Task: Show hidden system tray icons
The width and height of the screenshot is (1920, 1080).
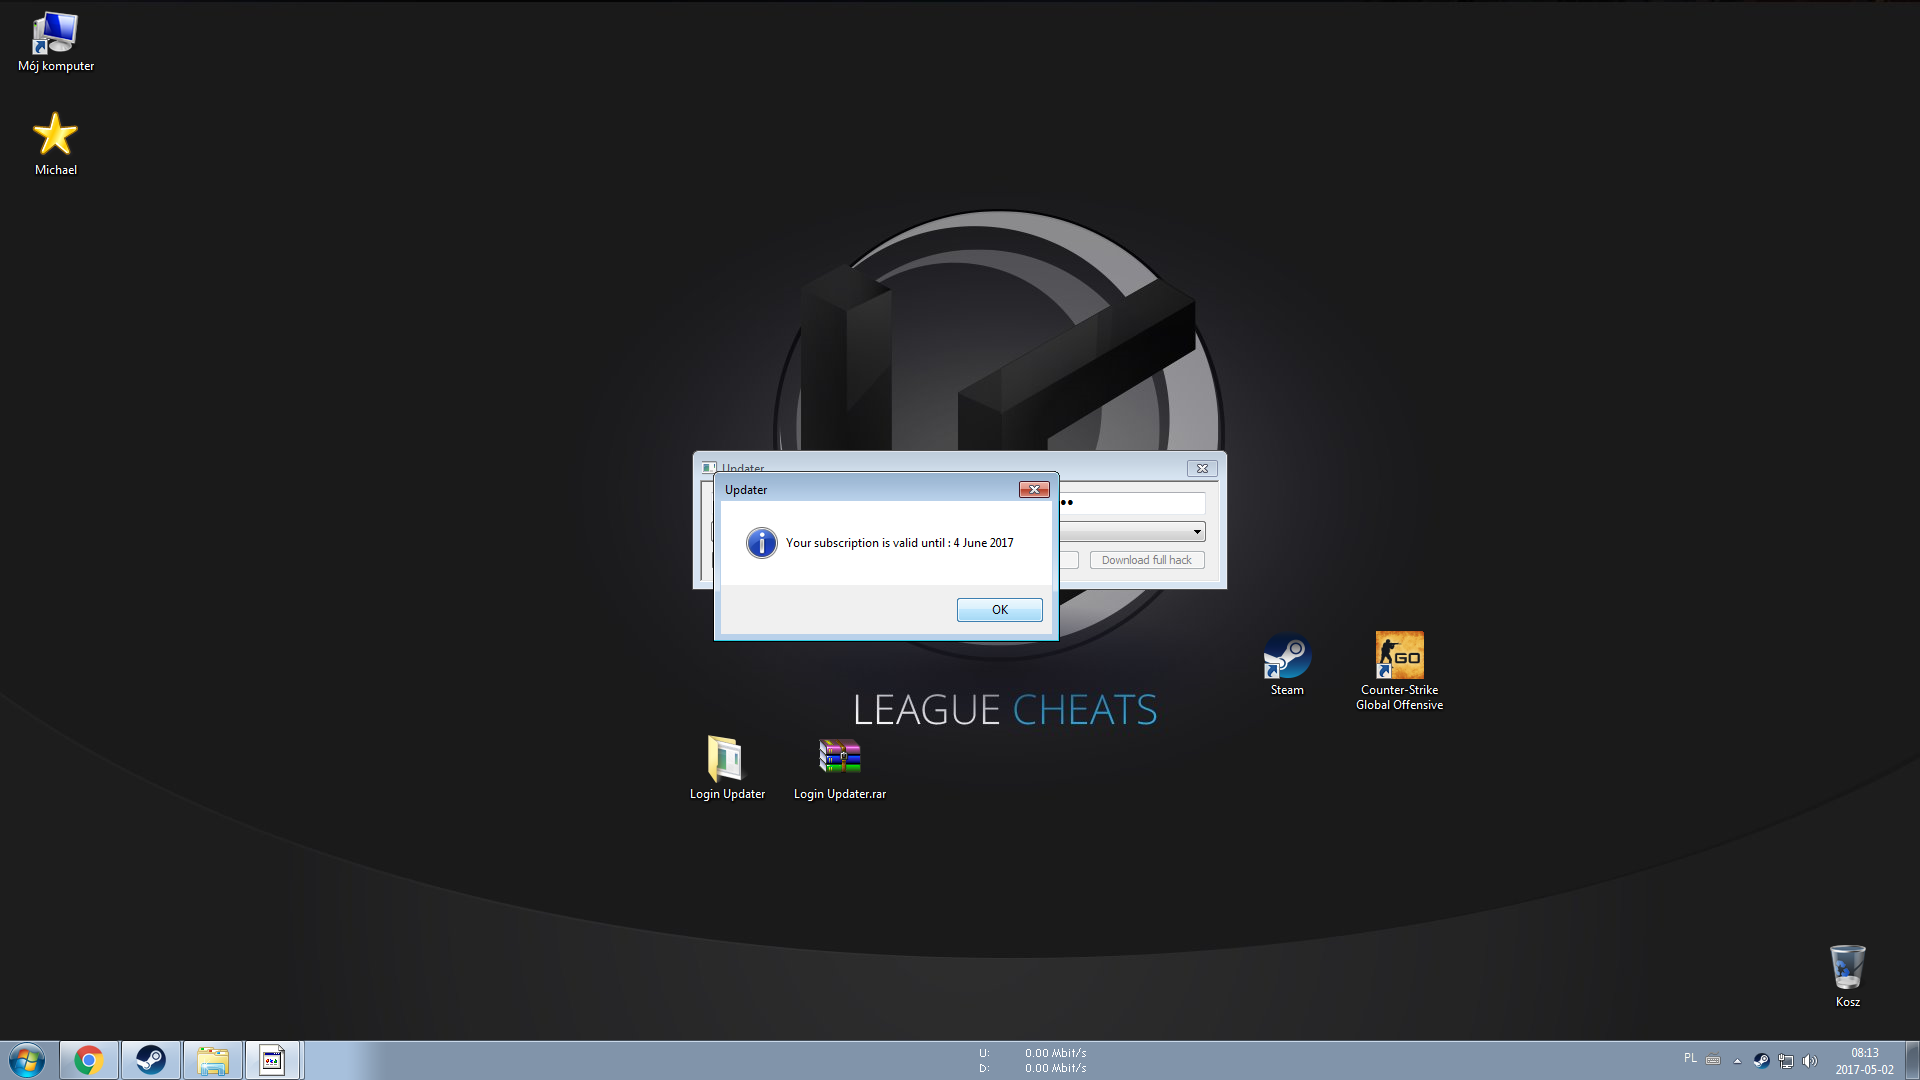Action: click(x=1737, y=1061)
